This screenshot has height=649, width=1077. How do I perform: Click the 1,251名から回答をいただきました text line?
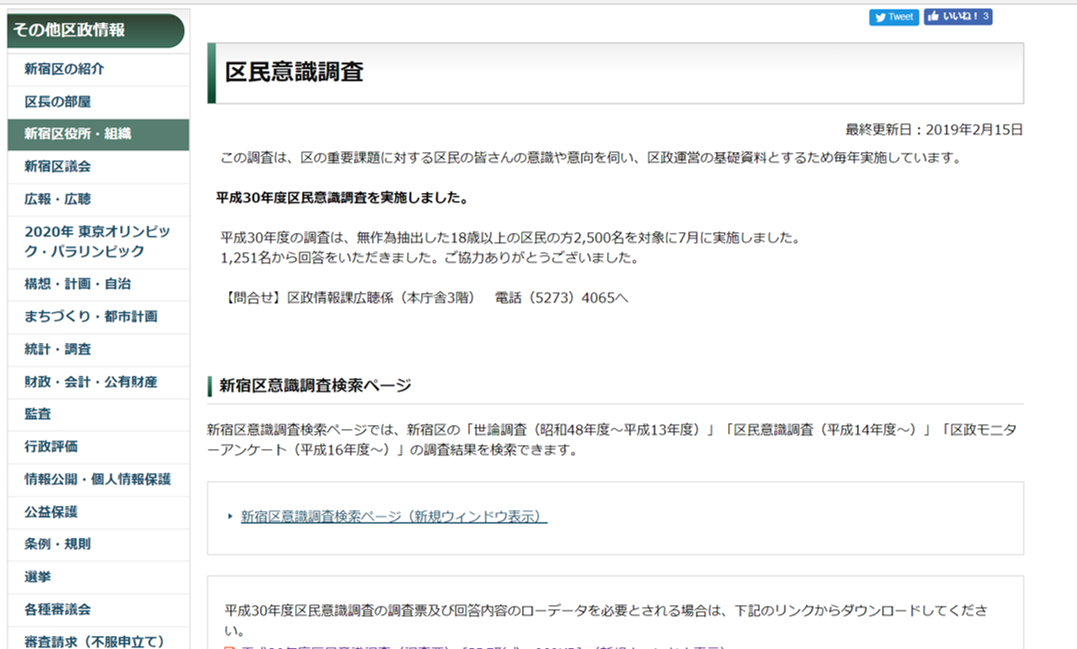[x=430, y=258]
